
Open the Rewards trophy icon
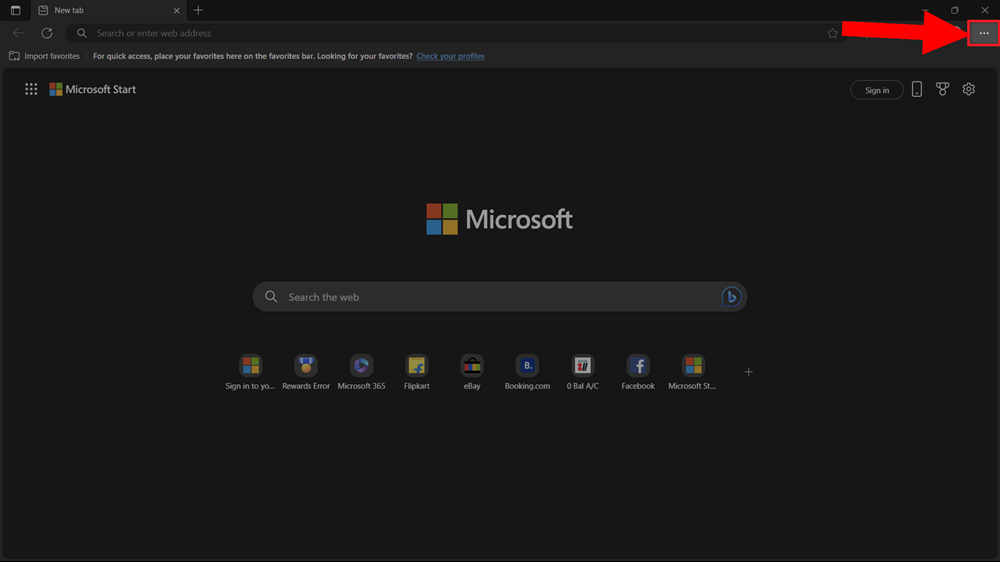coord(943,89)
